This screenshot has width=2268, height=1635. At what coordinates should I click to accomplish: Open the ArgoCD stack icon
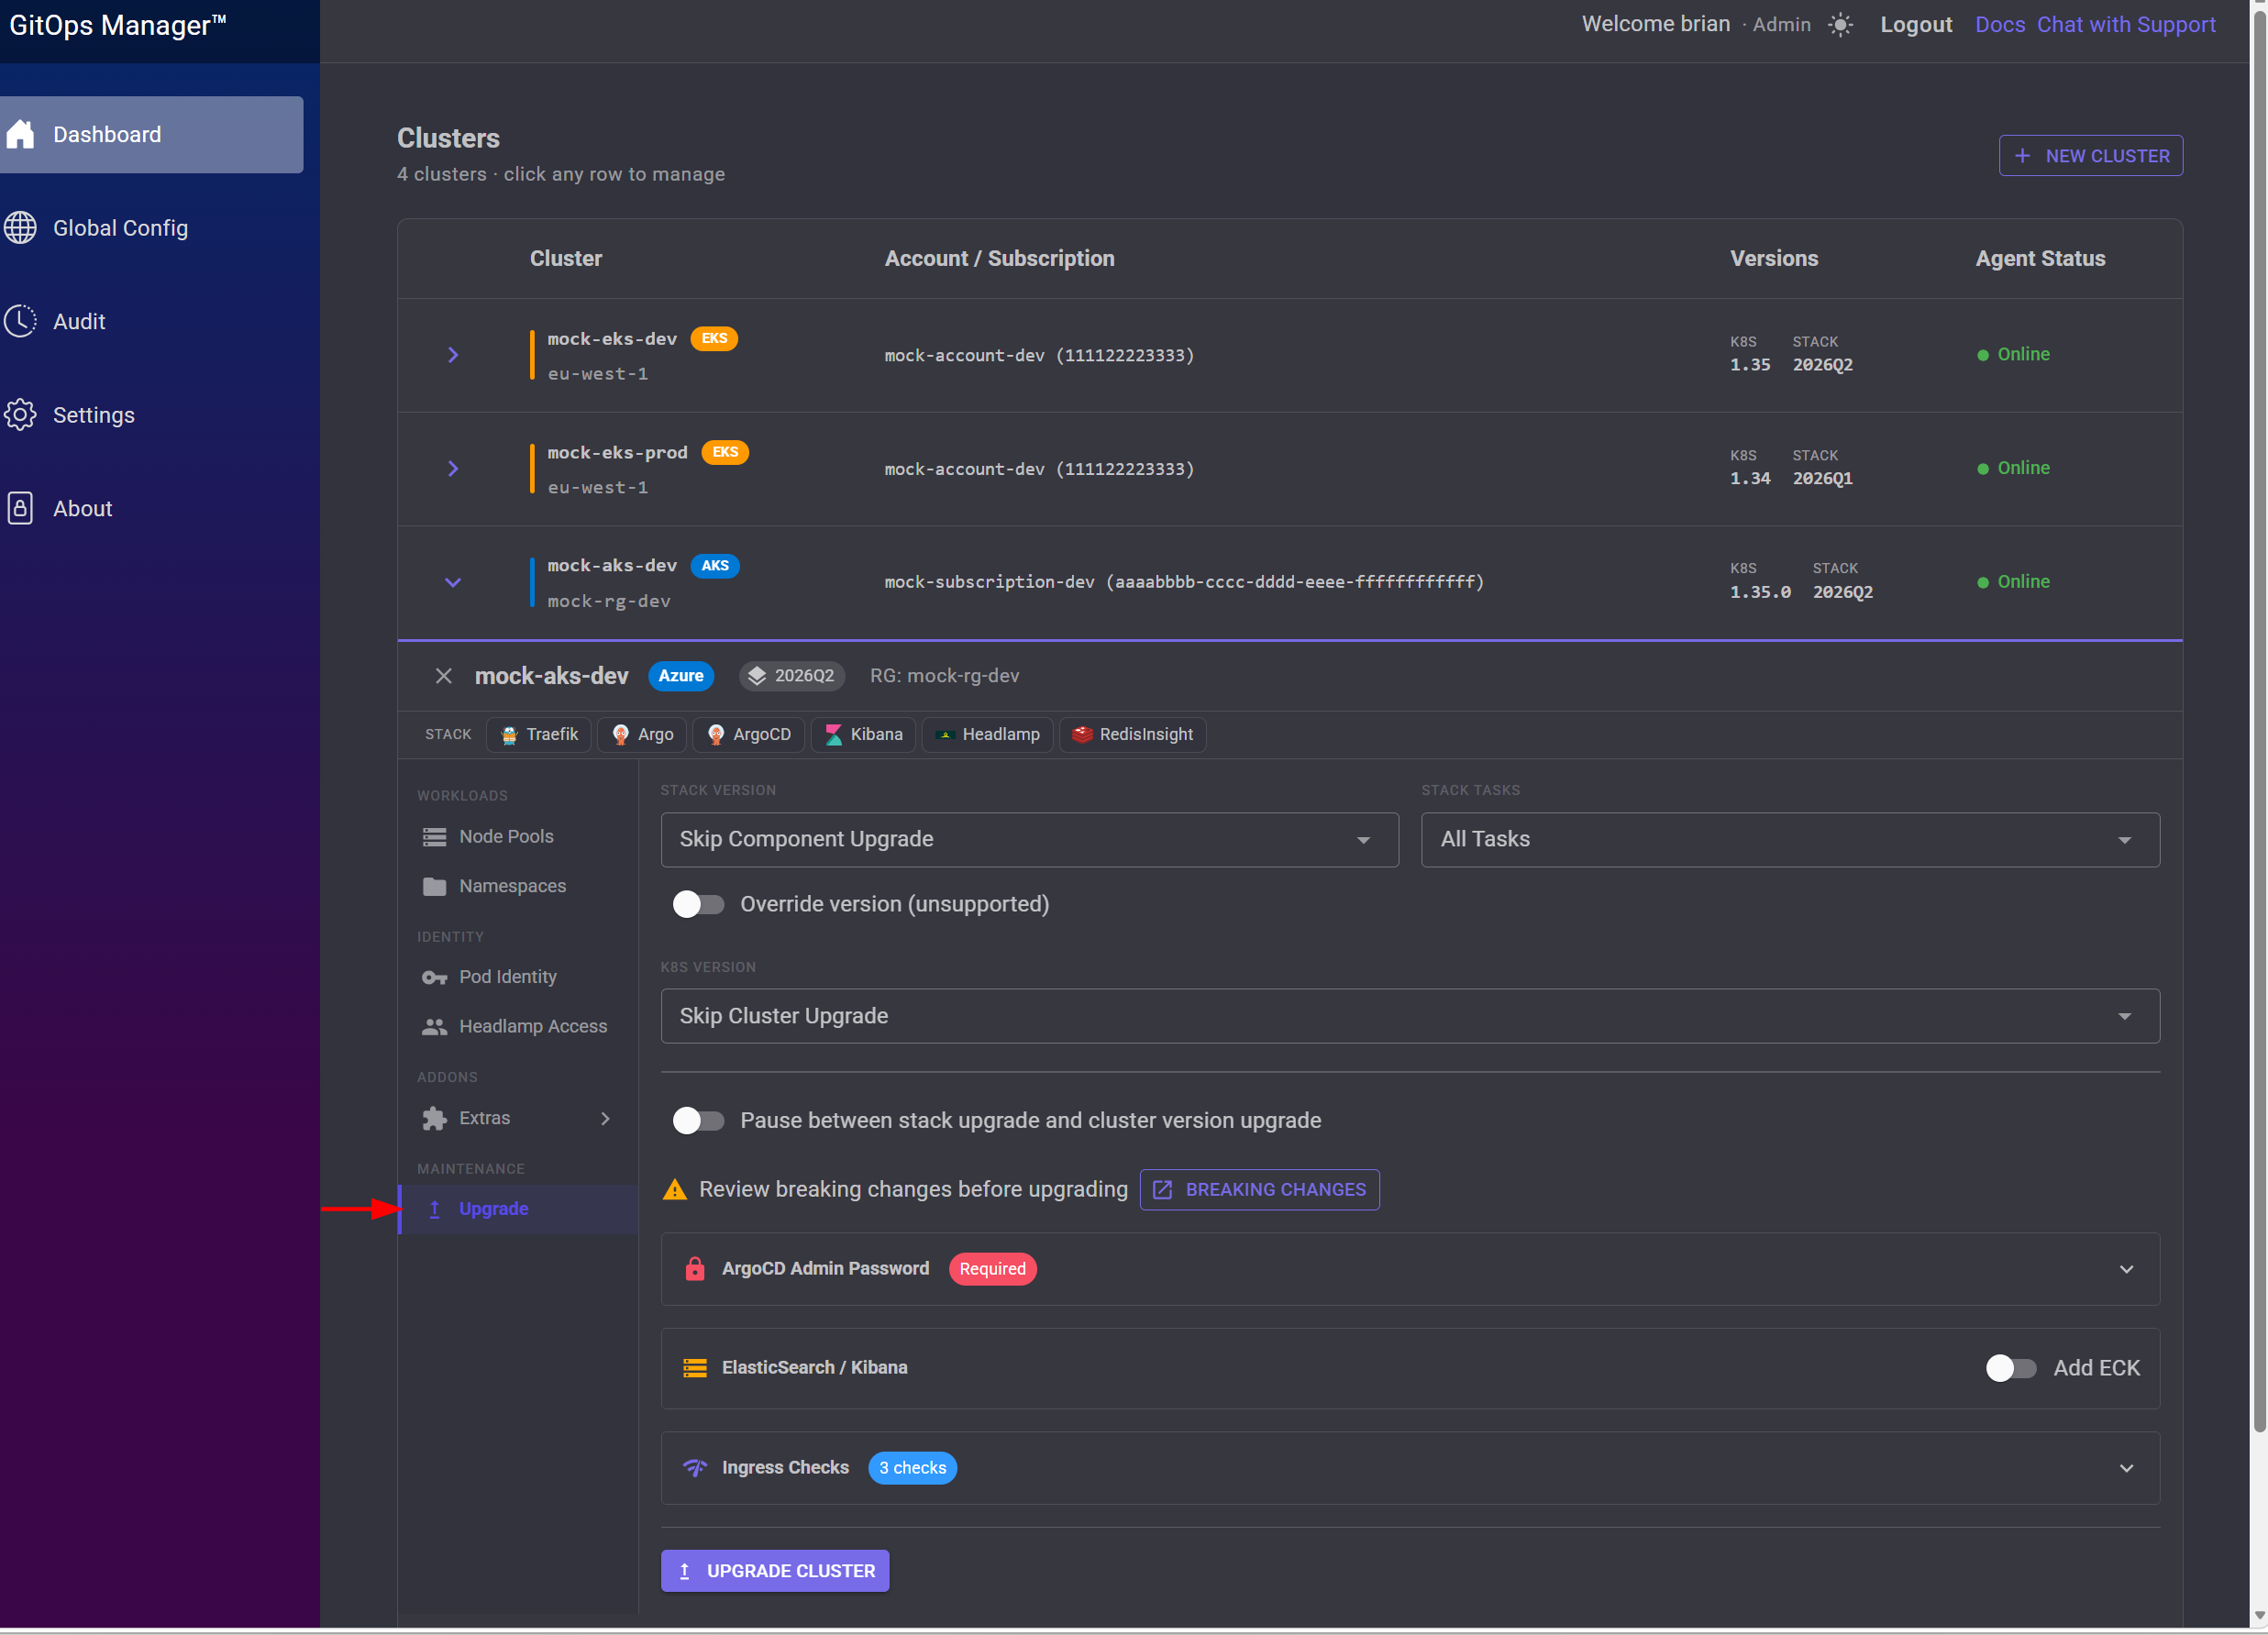pos(716,735)
